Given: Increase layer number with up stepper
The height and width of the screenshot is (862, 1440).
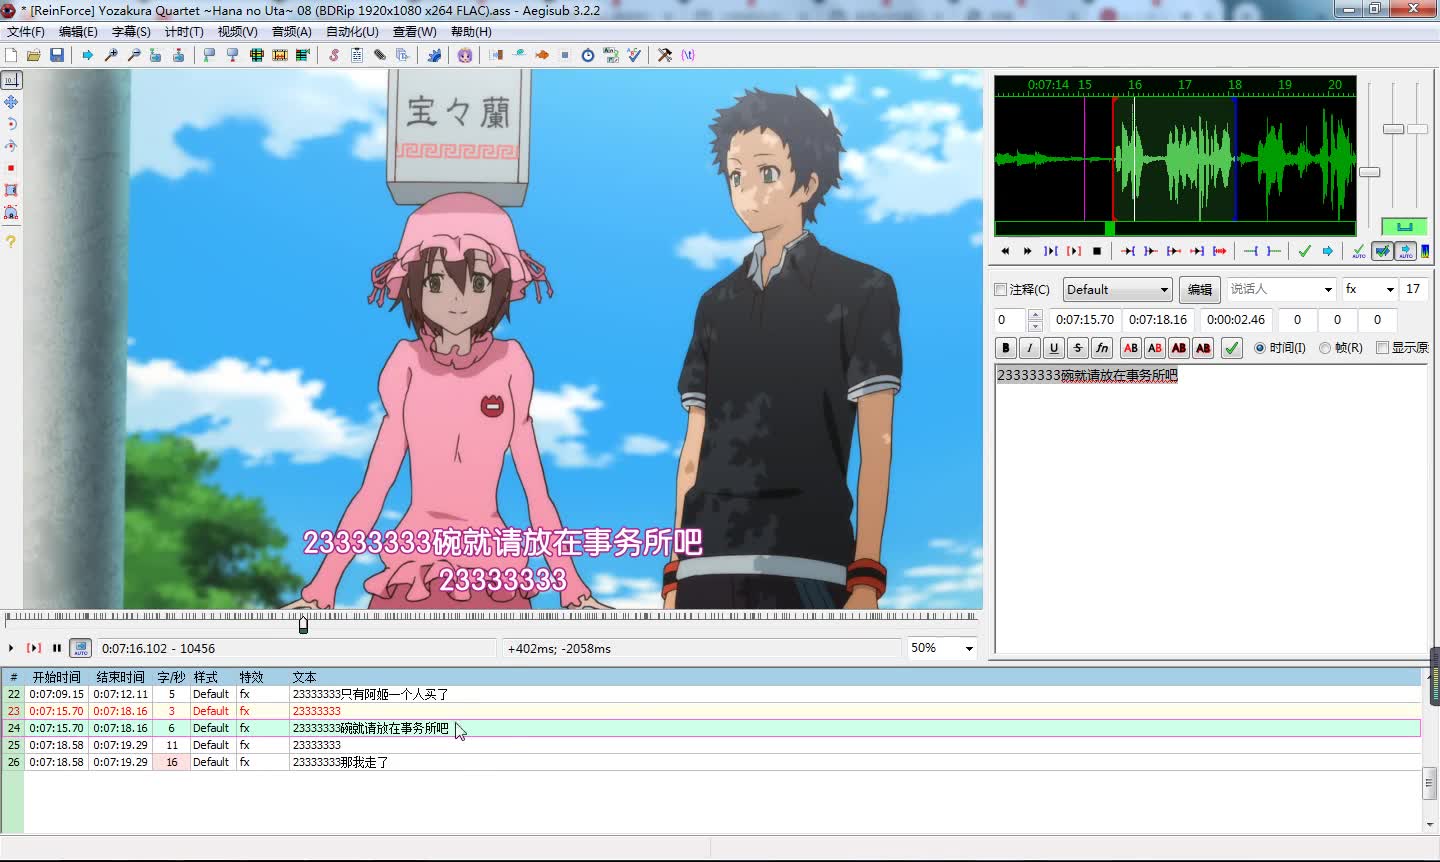Looking at the screenshot, I should [1035, 314].
